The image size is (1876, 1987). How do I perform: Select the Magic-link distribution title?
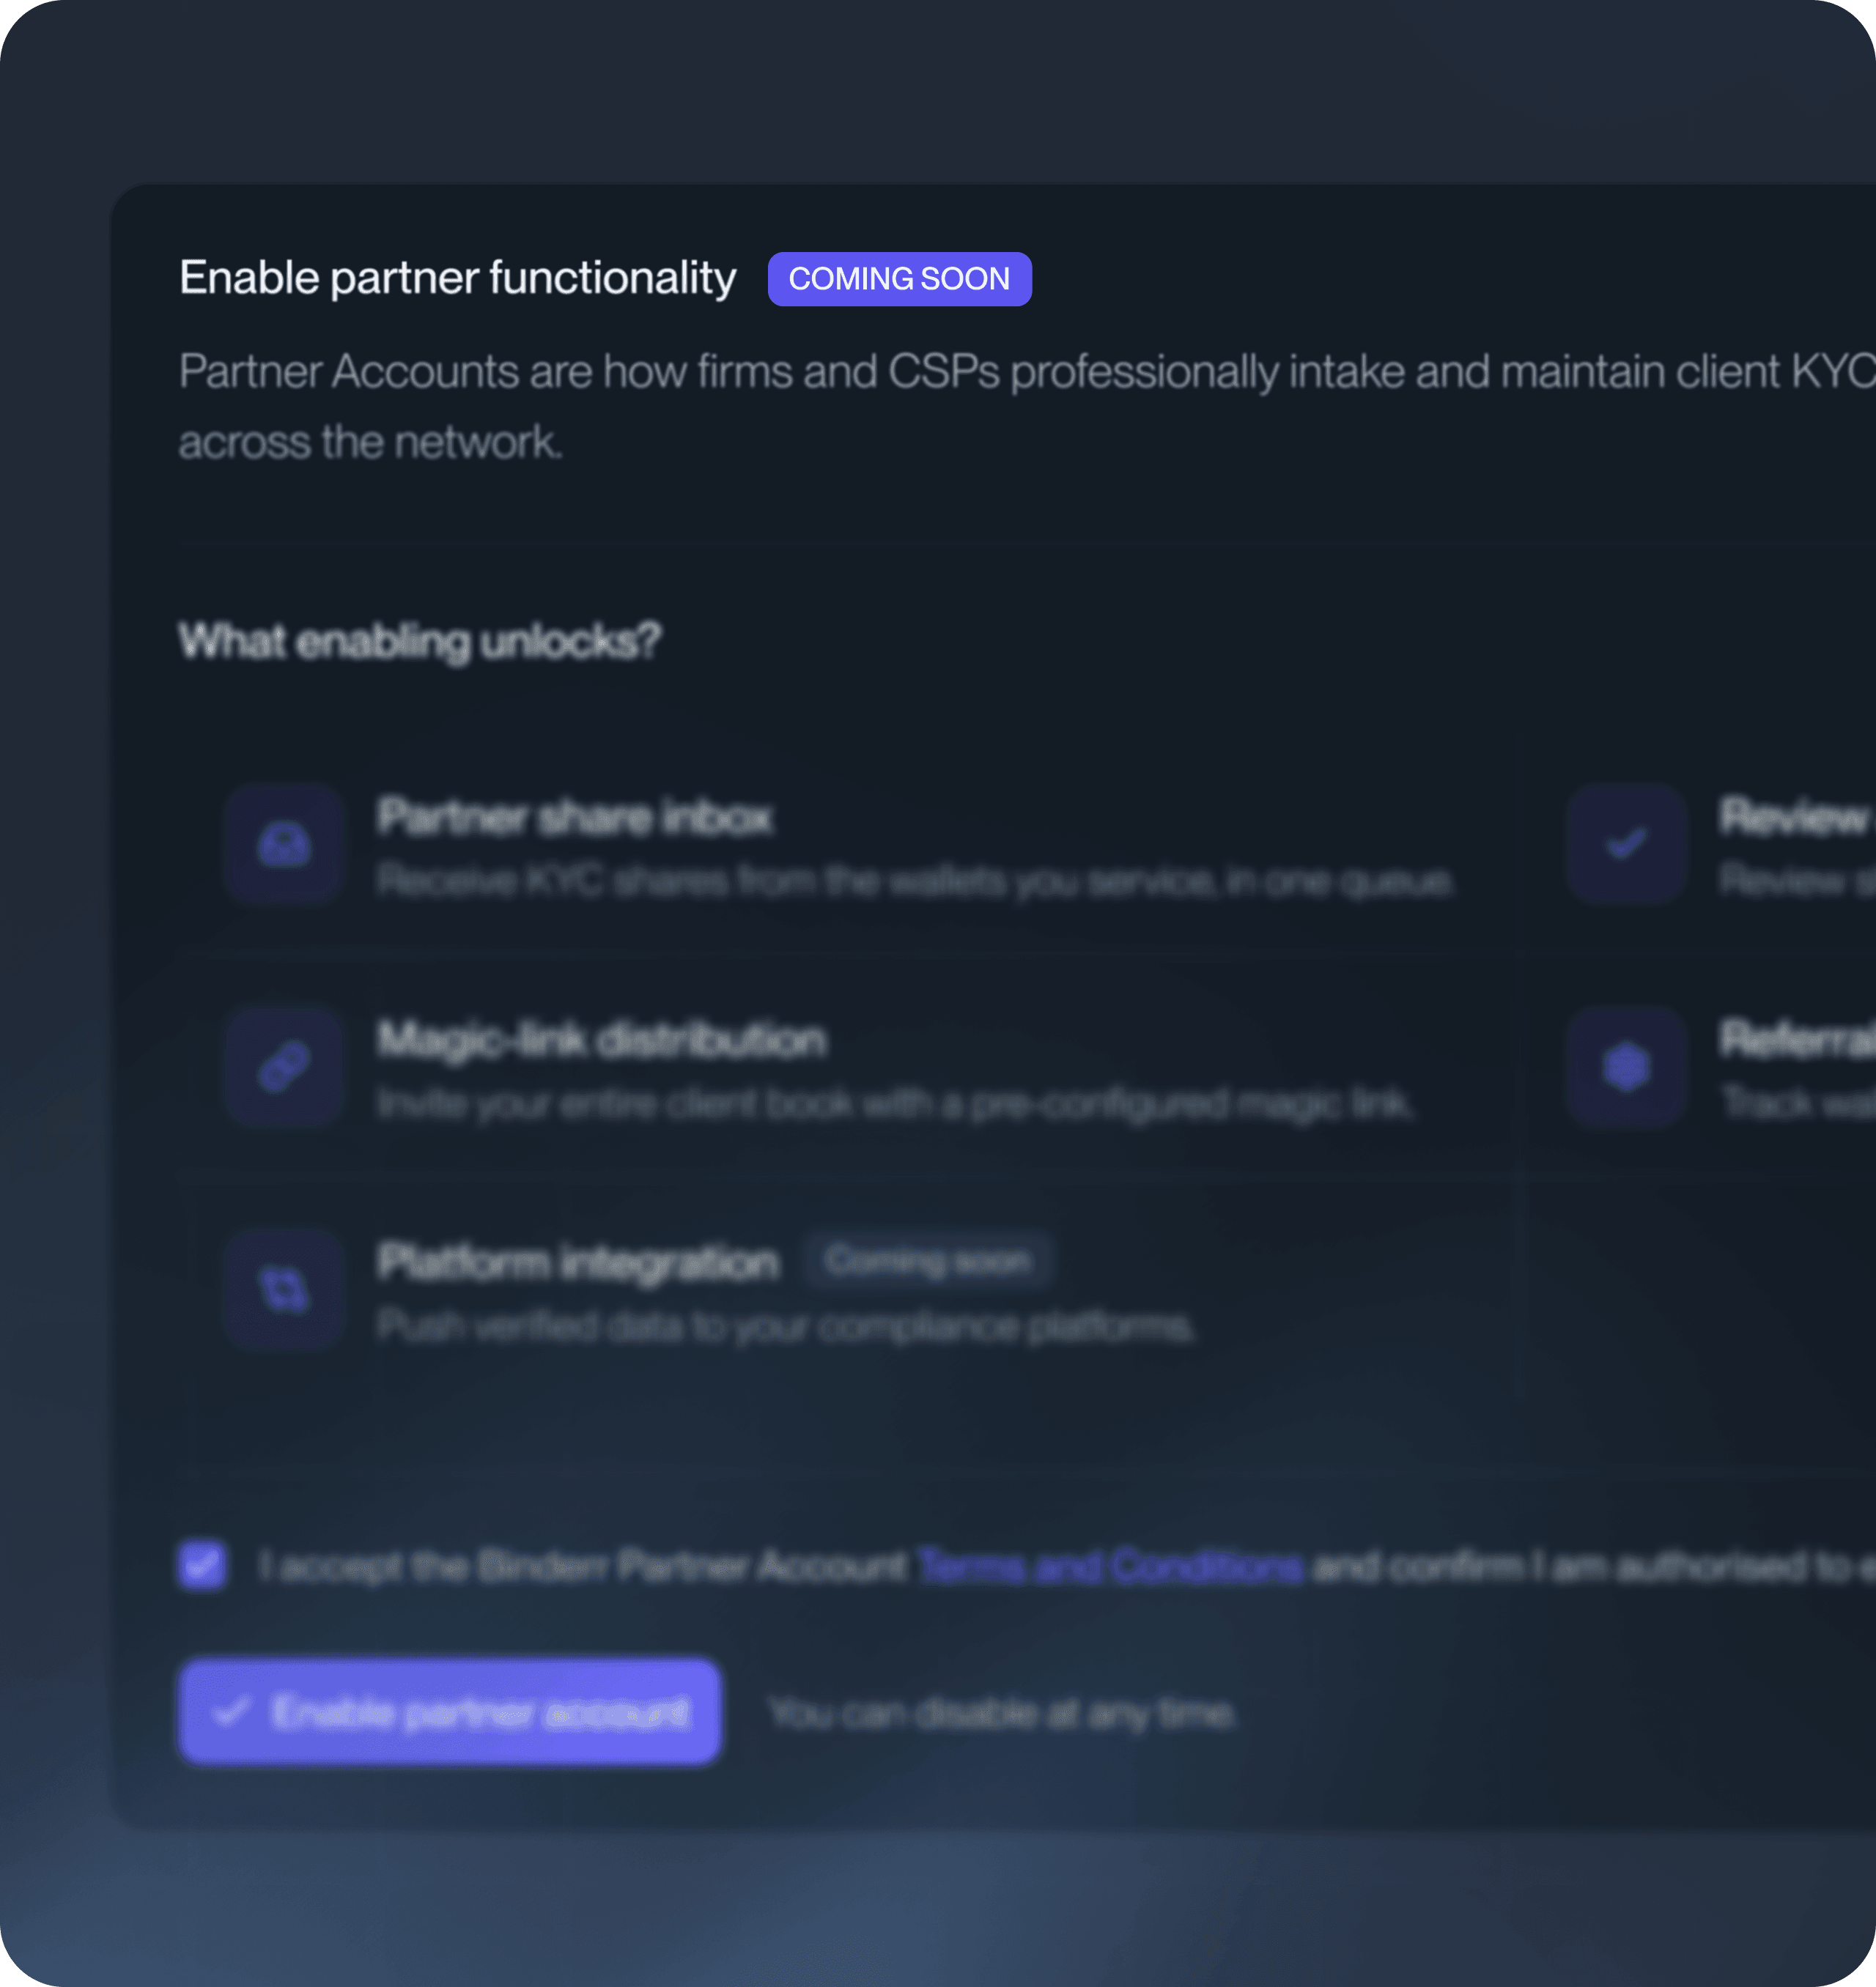click(x=602, y=1040)
